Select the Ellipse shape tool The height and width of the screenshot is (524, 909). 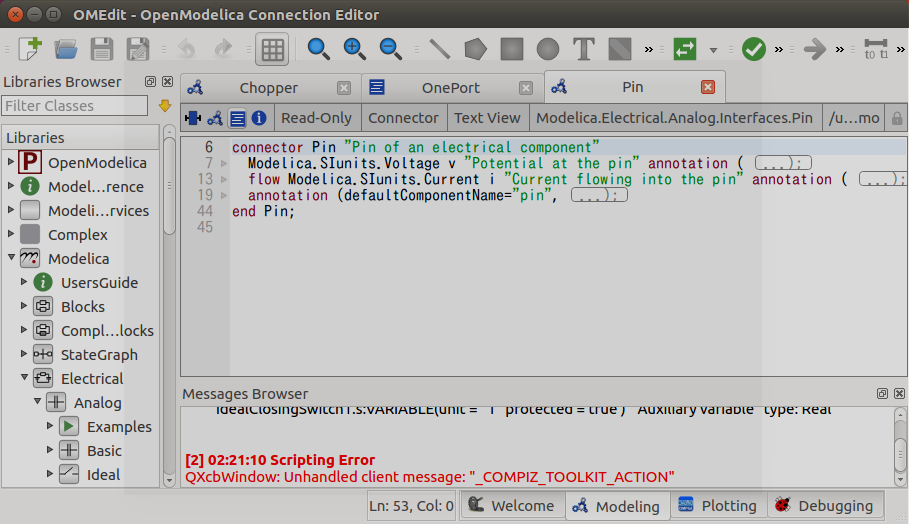[x=547, y=49]
